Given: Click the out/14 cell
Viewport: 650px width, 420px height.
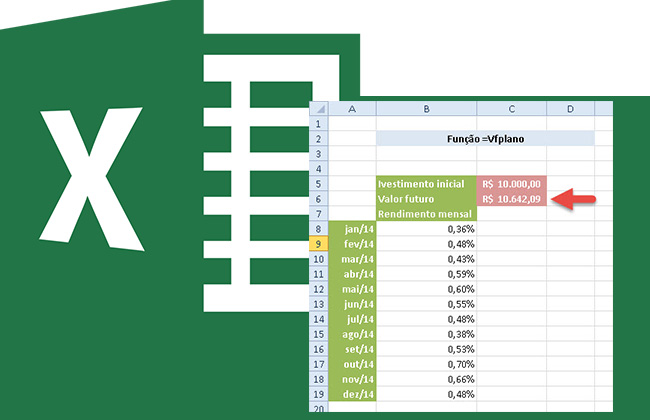Looking at the screenshot, I should tap(352, 364).
